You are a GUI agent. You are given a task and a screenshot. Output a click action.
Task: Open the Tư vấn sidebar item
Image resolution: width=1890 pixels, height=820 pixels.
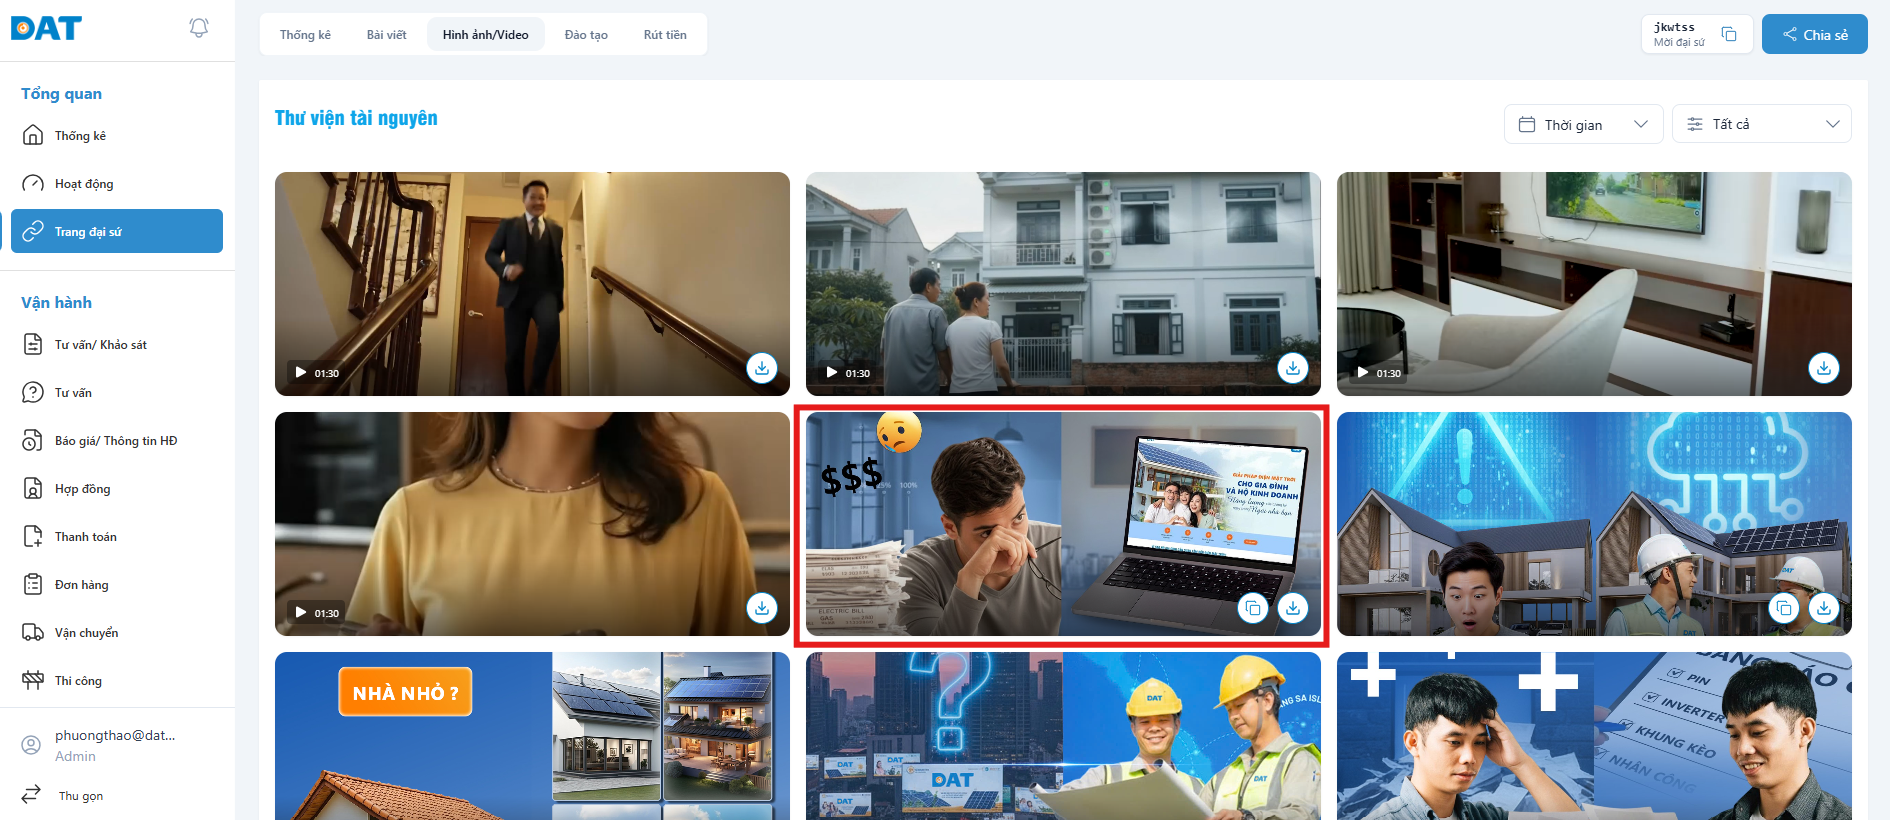(x=117, y=392)
